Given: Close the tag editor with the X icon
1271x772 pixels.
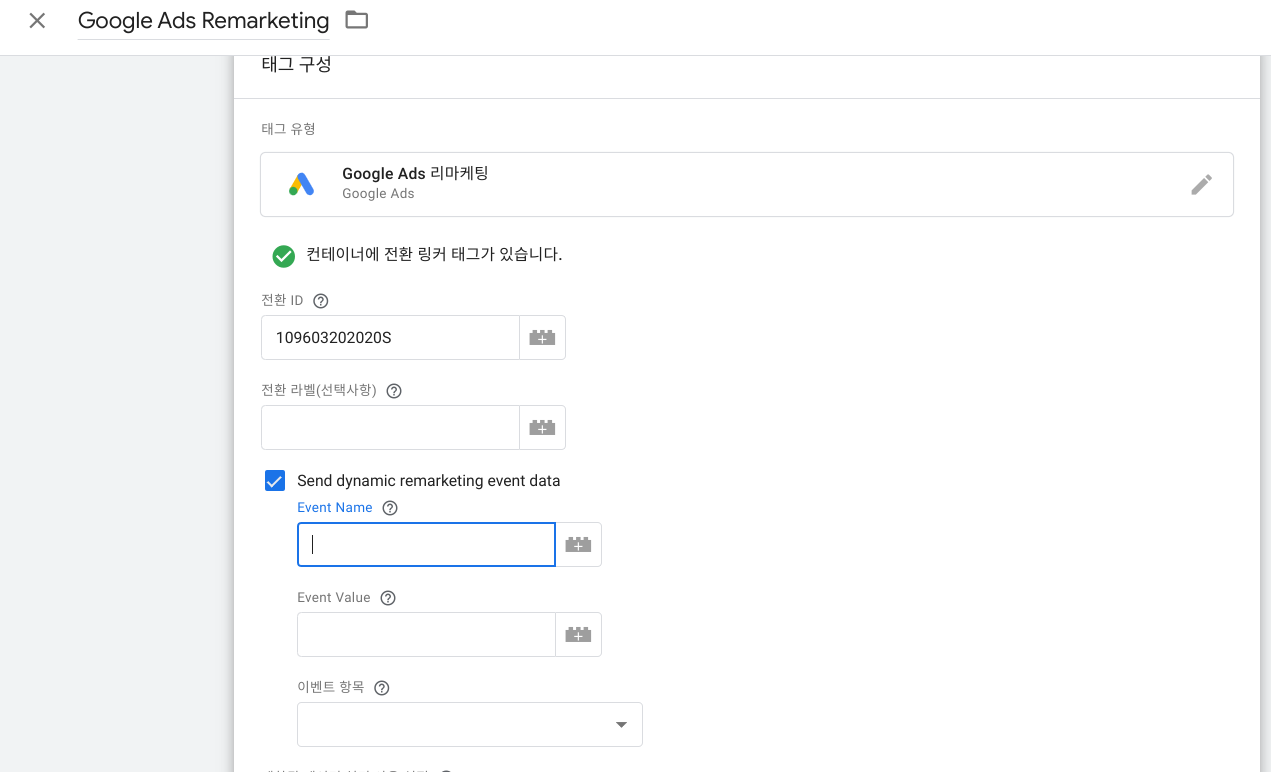Looking at the screenshot, I should 37,20.
